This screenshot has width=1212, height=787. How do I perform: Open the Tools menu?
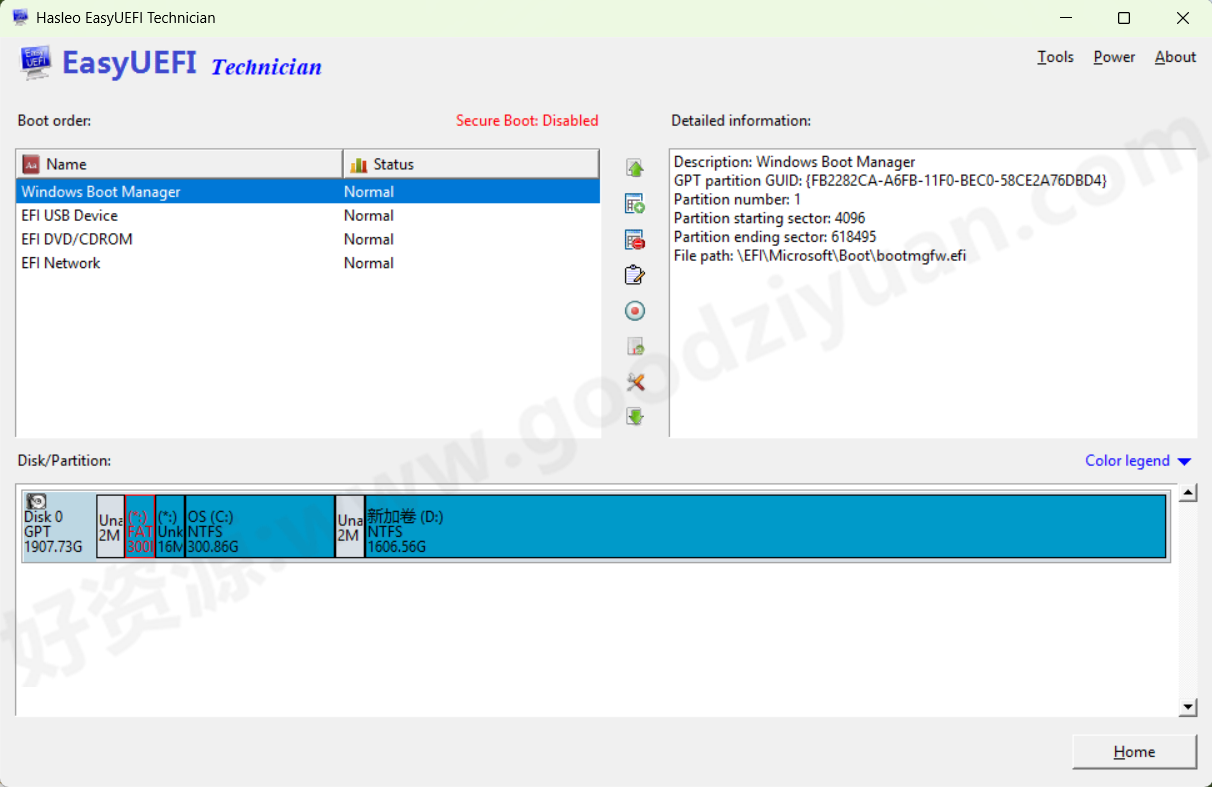1055,57
